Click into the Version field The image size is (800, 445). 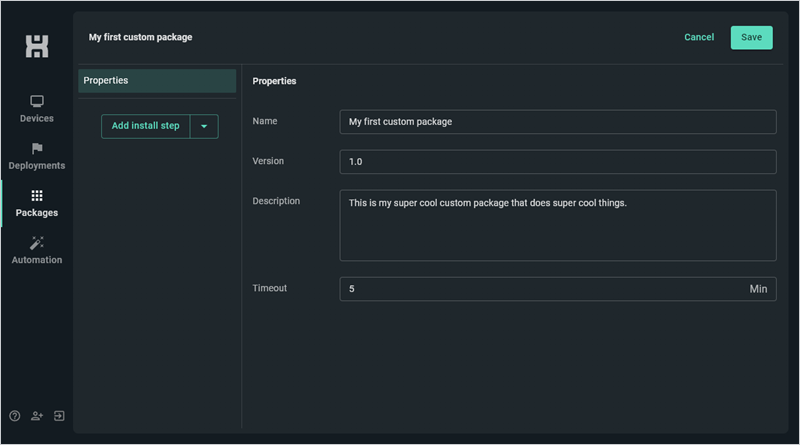(x=557, y=162)
